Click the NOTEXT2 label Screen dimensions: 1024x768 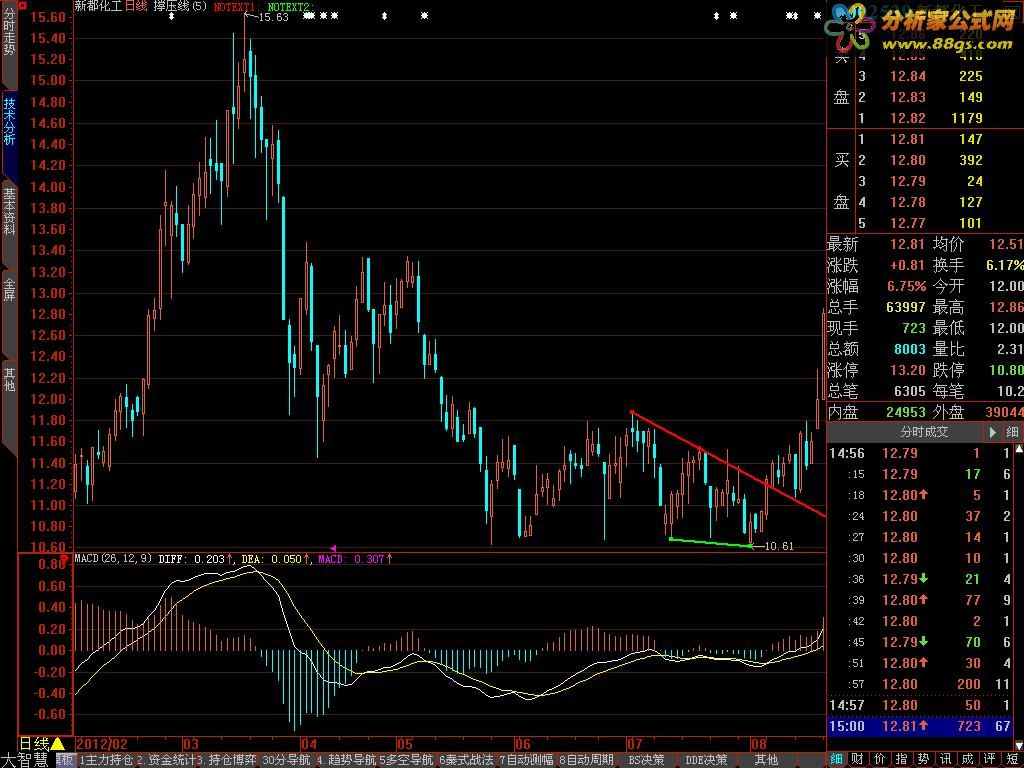tap(291, 7)
